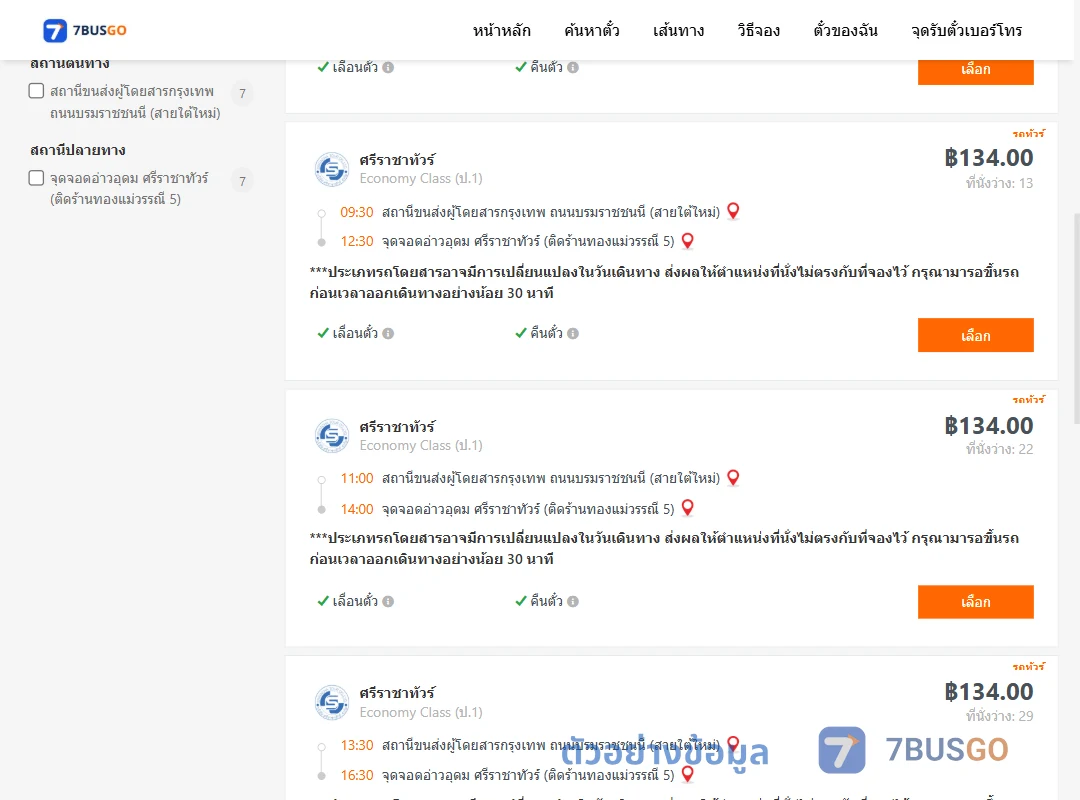Image resolution: width=1080 pixels, height=800 pixels.
Task: Click ฿134.00 price on 11:00 trip
Action: 989,425
